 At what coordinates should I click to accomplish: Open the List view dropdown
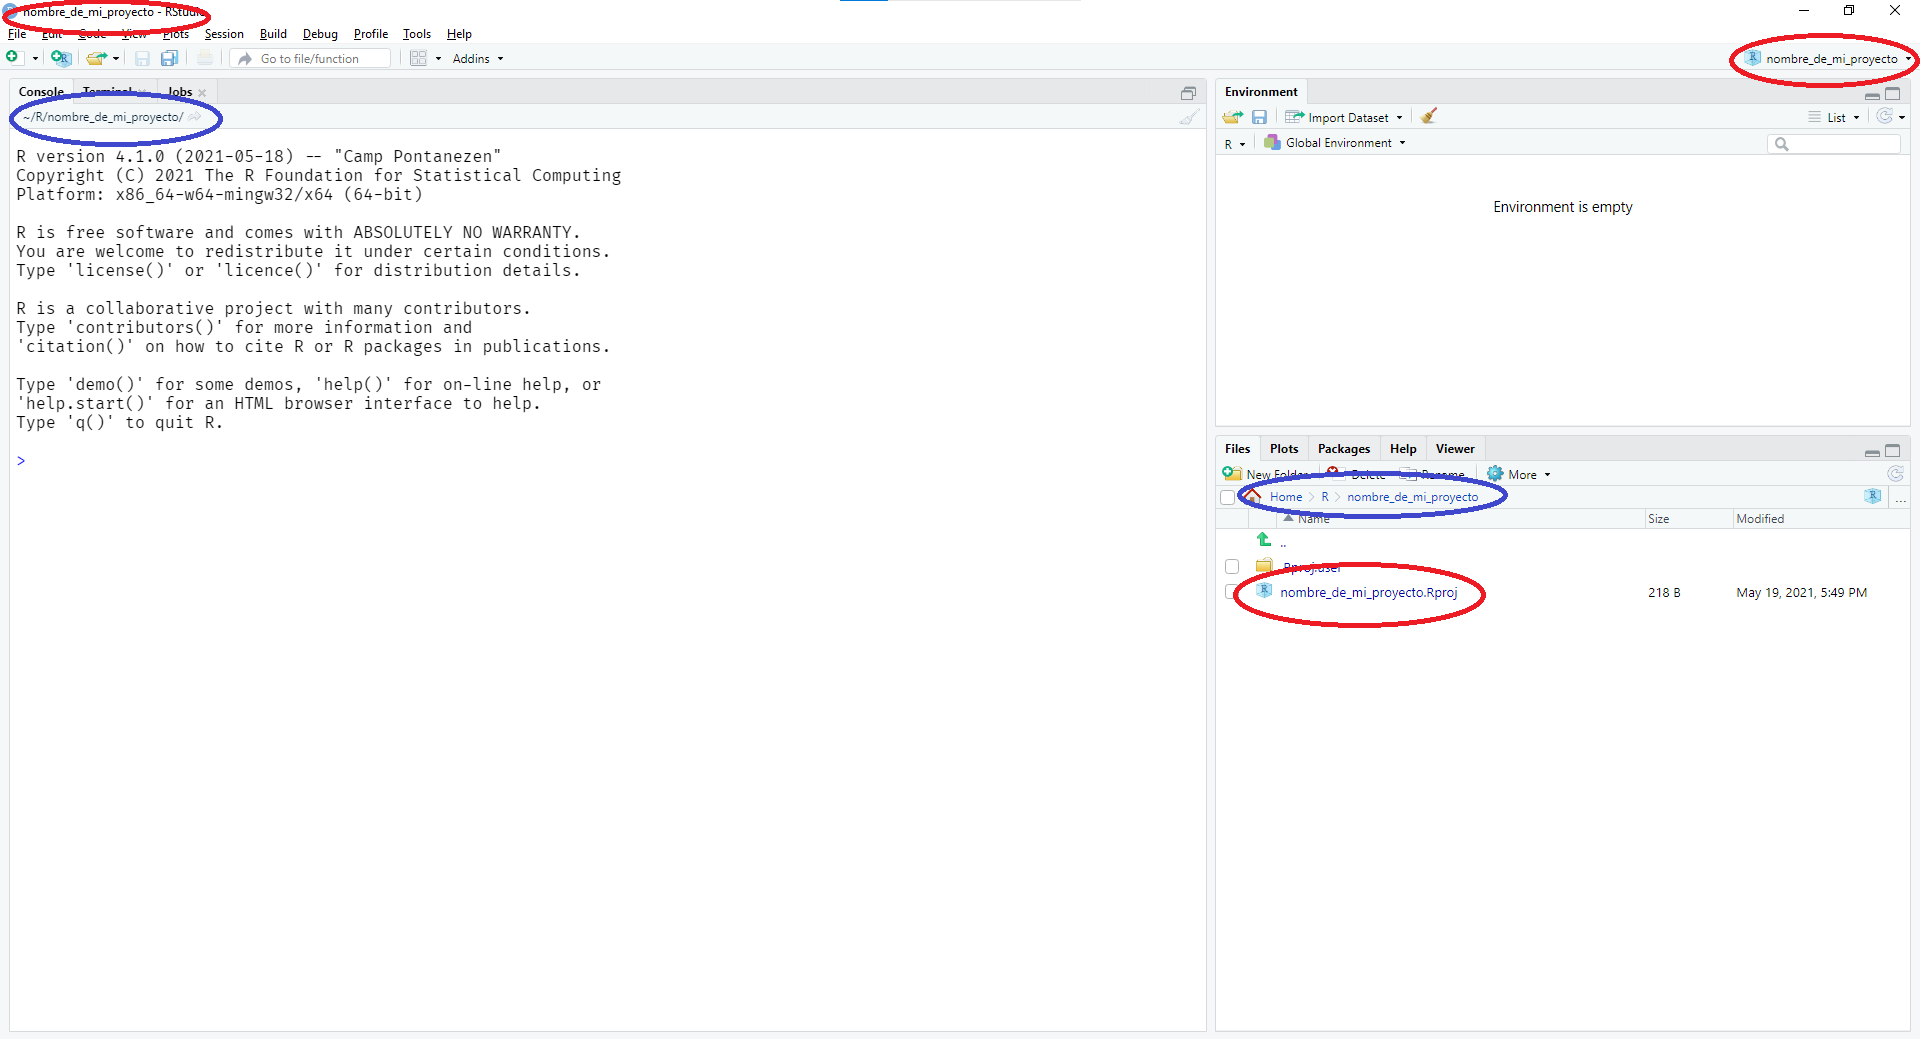pos(1834,117)
